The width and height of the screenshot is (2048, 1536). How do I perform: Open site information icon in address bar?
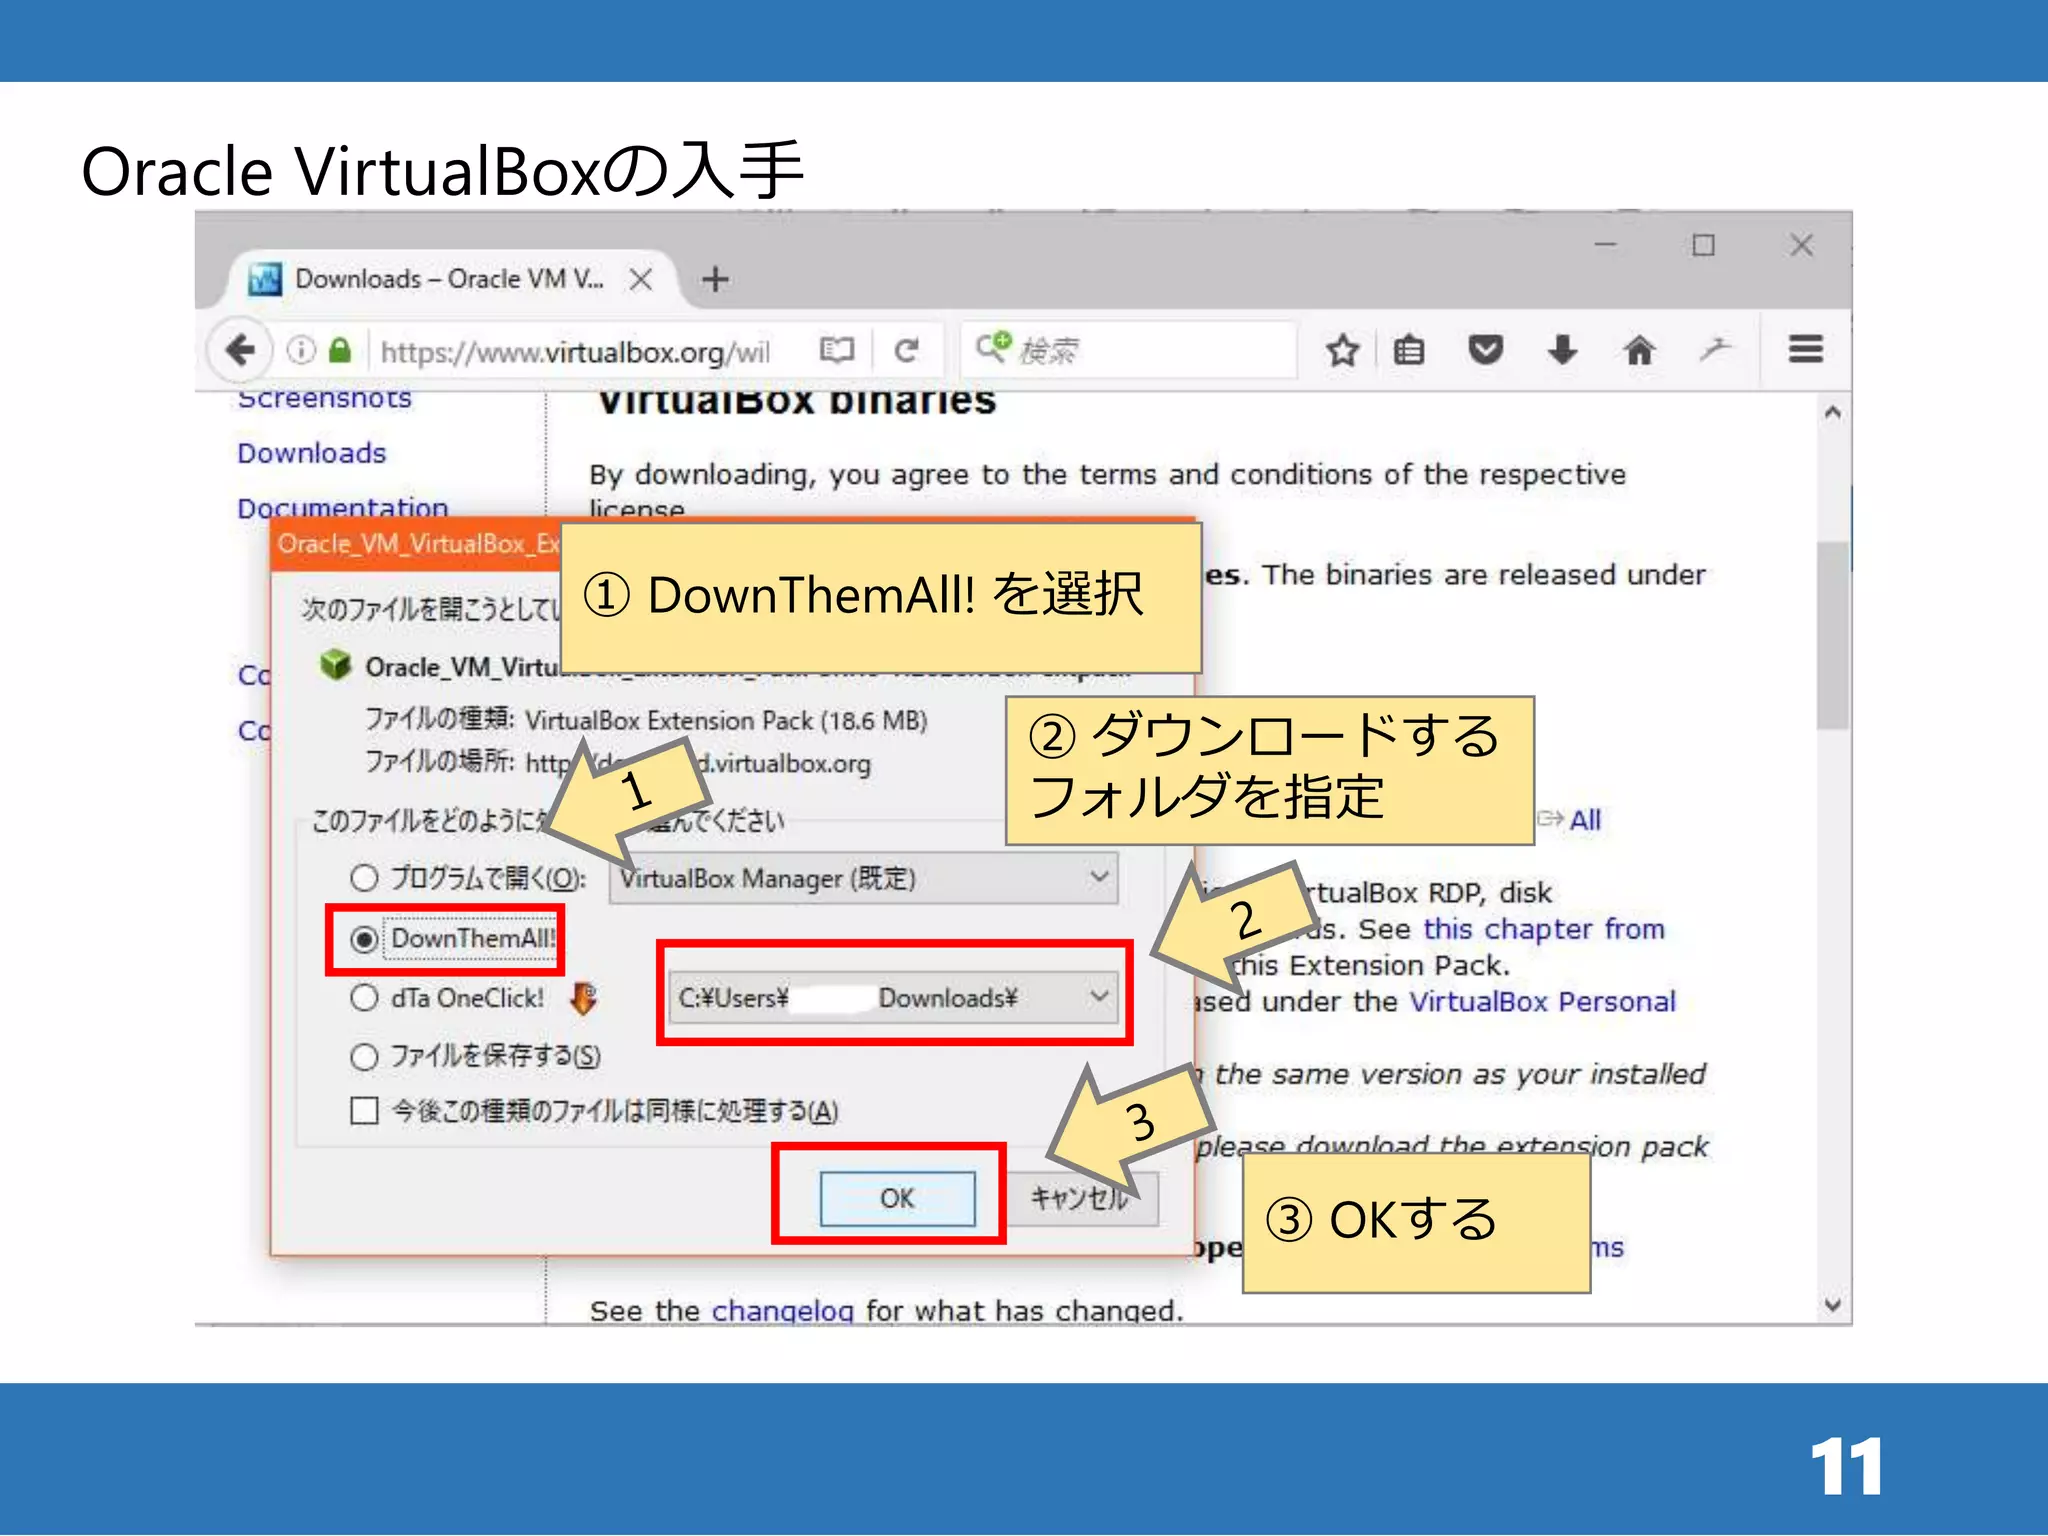(x=301, y=350)
